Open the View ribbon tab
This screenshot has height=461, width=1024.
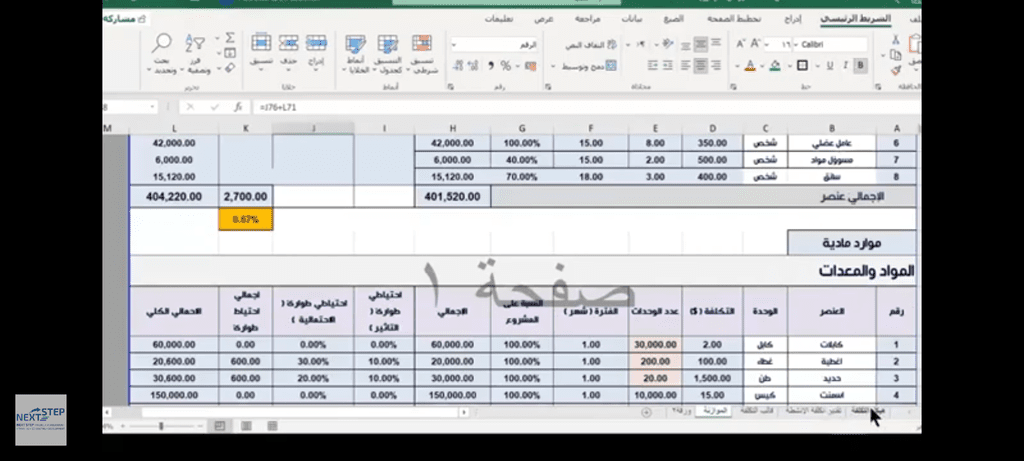(x=543, y=19)
